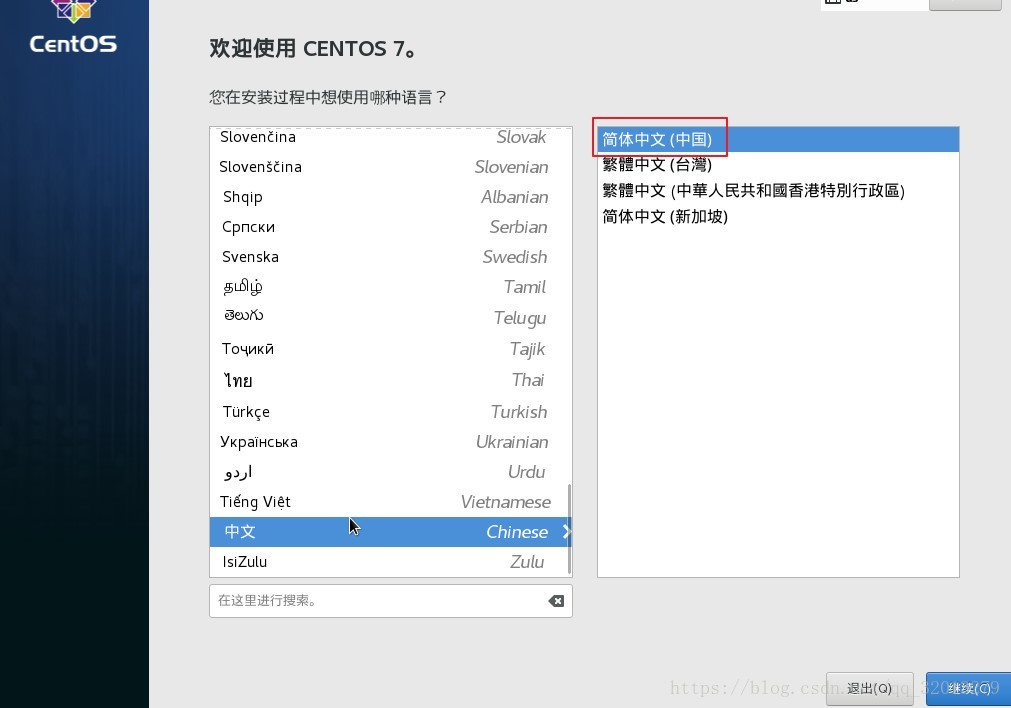Select 繁體中文 Hong Kong locale
Viewport: 1011px width, 708px height.
coord(778,190)
